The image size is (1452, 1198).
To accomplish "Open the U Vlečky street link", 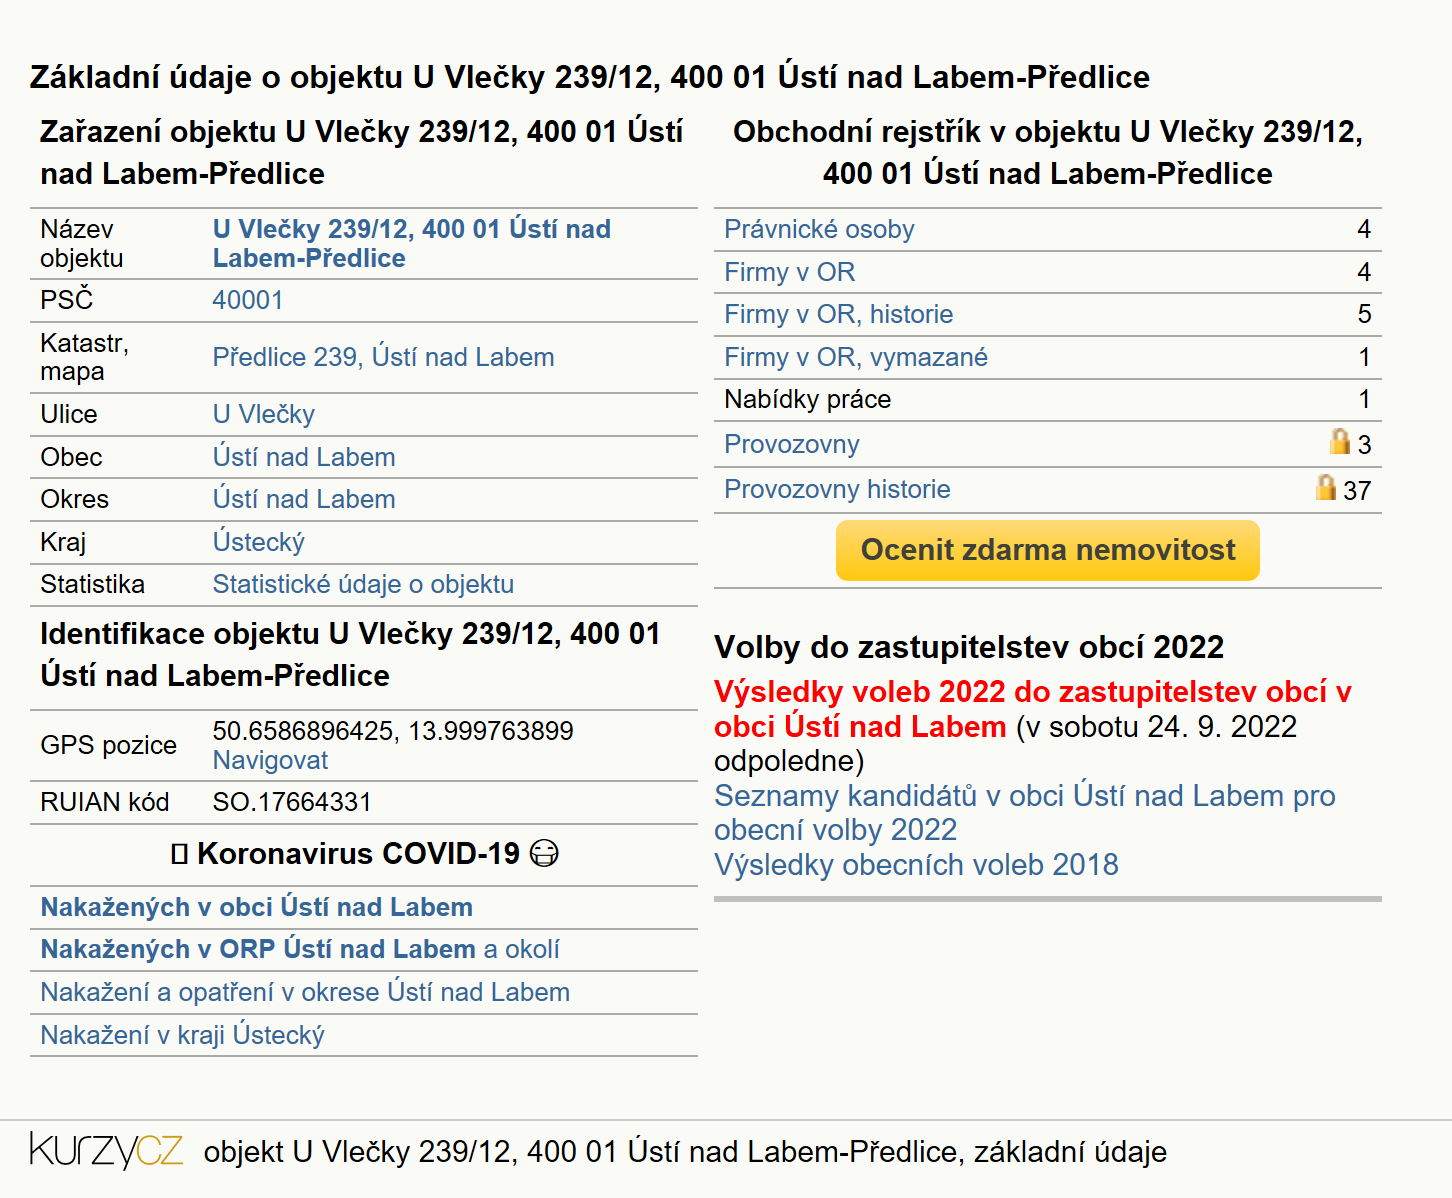I will 264,414.
